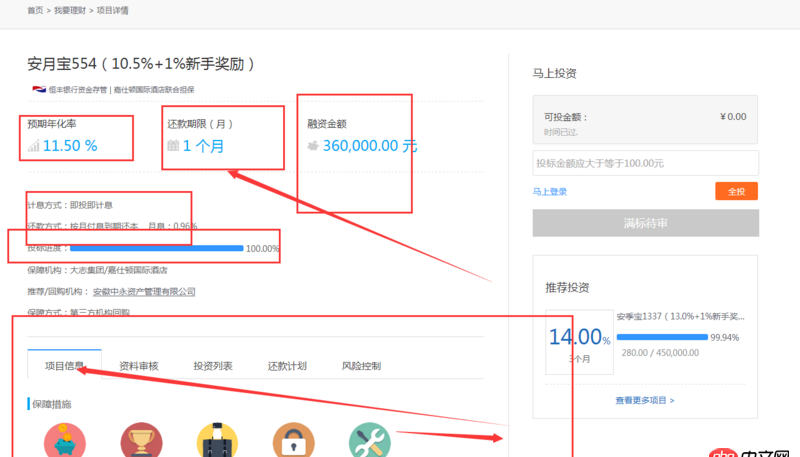Click the calendar icon beside 1 个月

[173, 145]
